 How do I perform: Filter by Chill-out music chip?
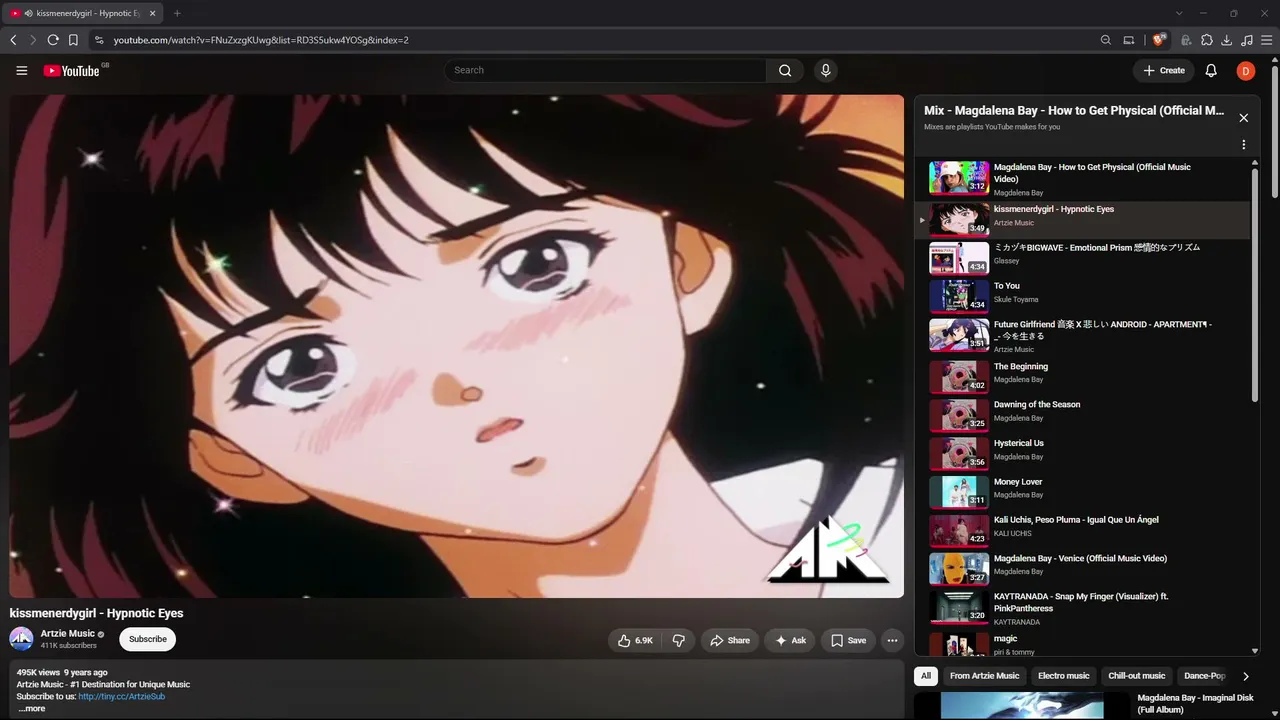pyautogui.click(x=1137, y=676)
